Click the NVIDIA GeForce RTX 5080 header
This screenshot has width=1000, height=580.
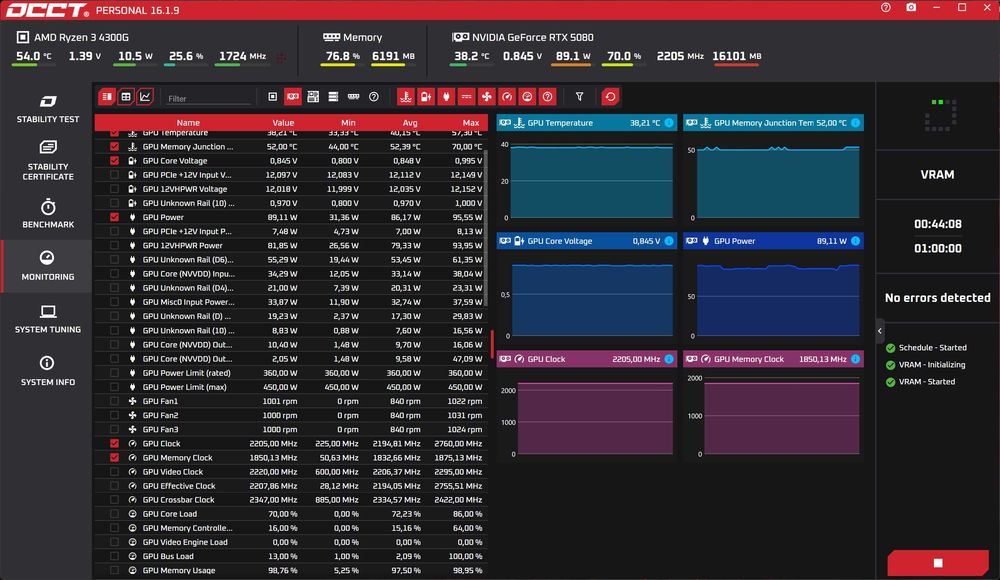(523, 37)
